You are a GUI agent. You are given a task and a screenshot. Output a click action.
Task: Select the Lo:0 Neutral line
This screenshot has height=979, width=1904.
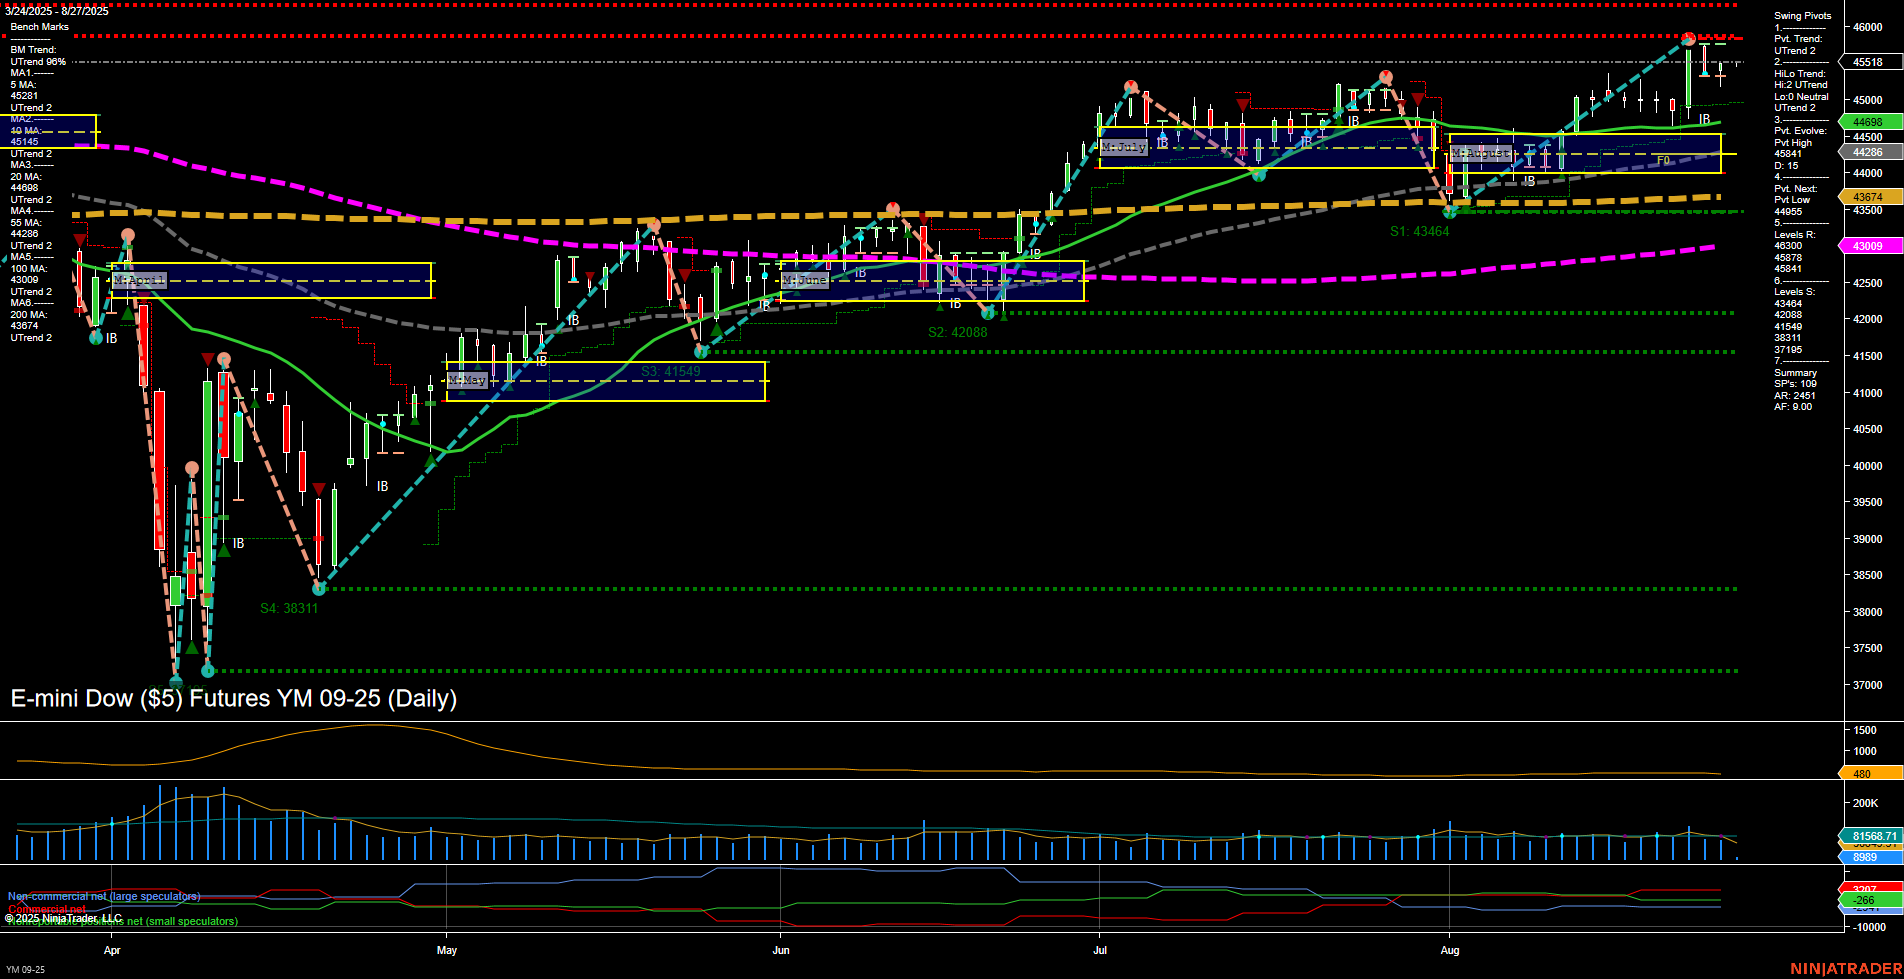[x=1801, y=97]
